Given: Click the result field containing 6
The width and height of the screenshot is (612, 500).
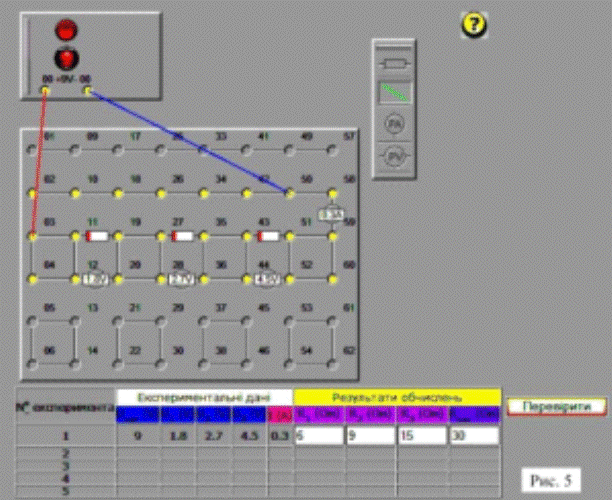Looking at the screenshot, I should tap(318, 437).
